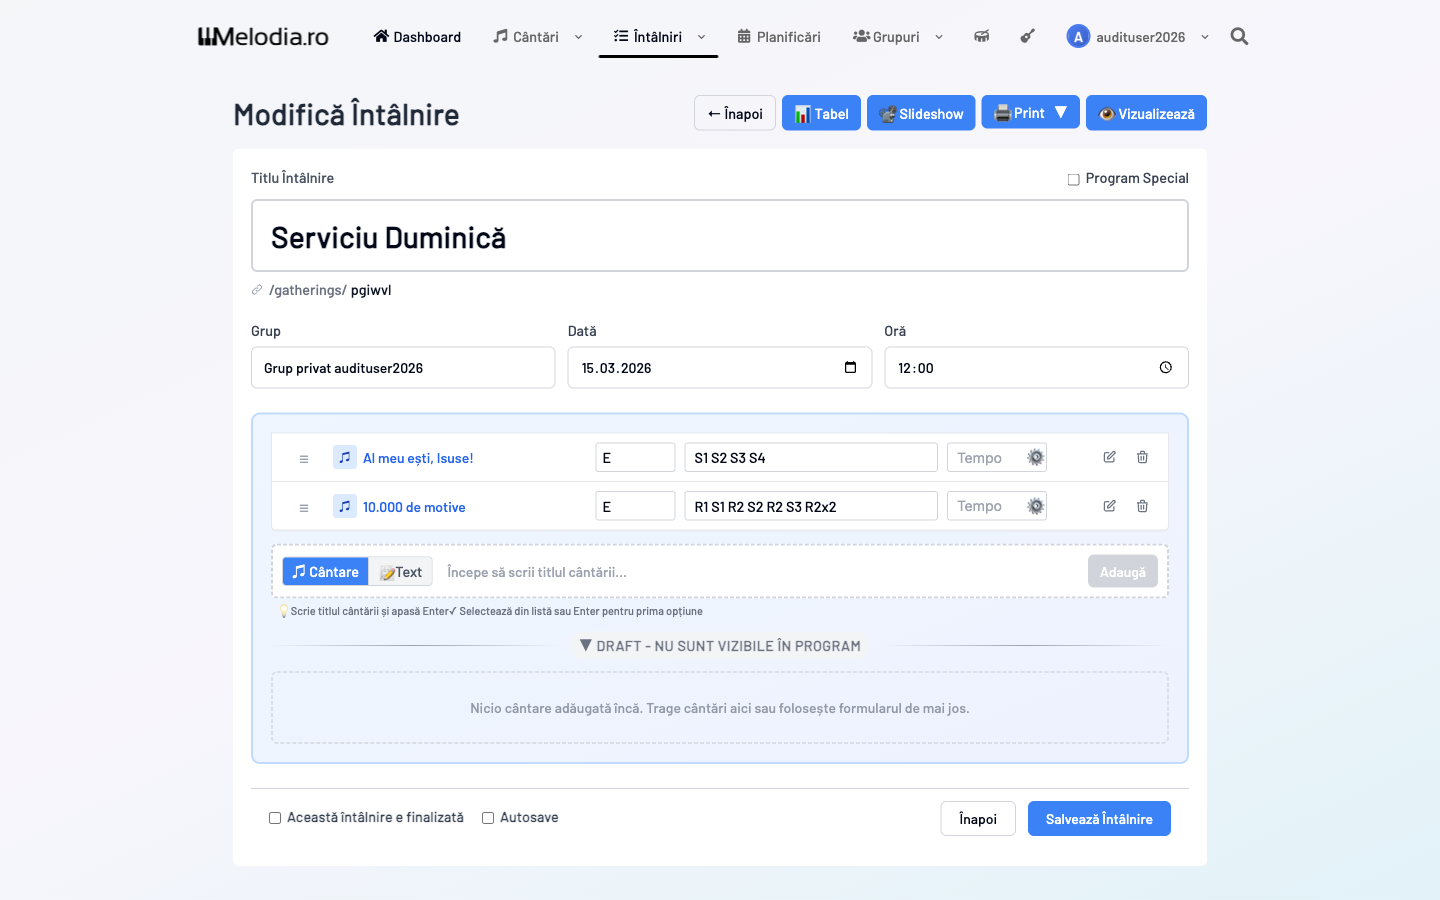Edit the '10.000 de motive' entry
This screenshot has height=900, width=1440.
point(1109,506)
